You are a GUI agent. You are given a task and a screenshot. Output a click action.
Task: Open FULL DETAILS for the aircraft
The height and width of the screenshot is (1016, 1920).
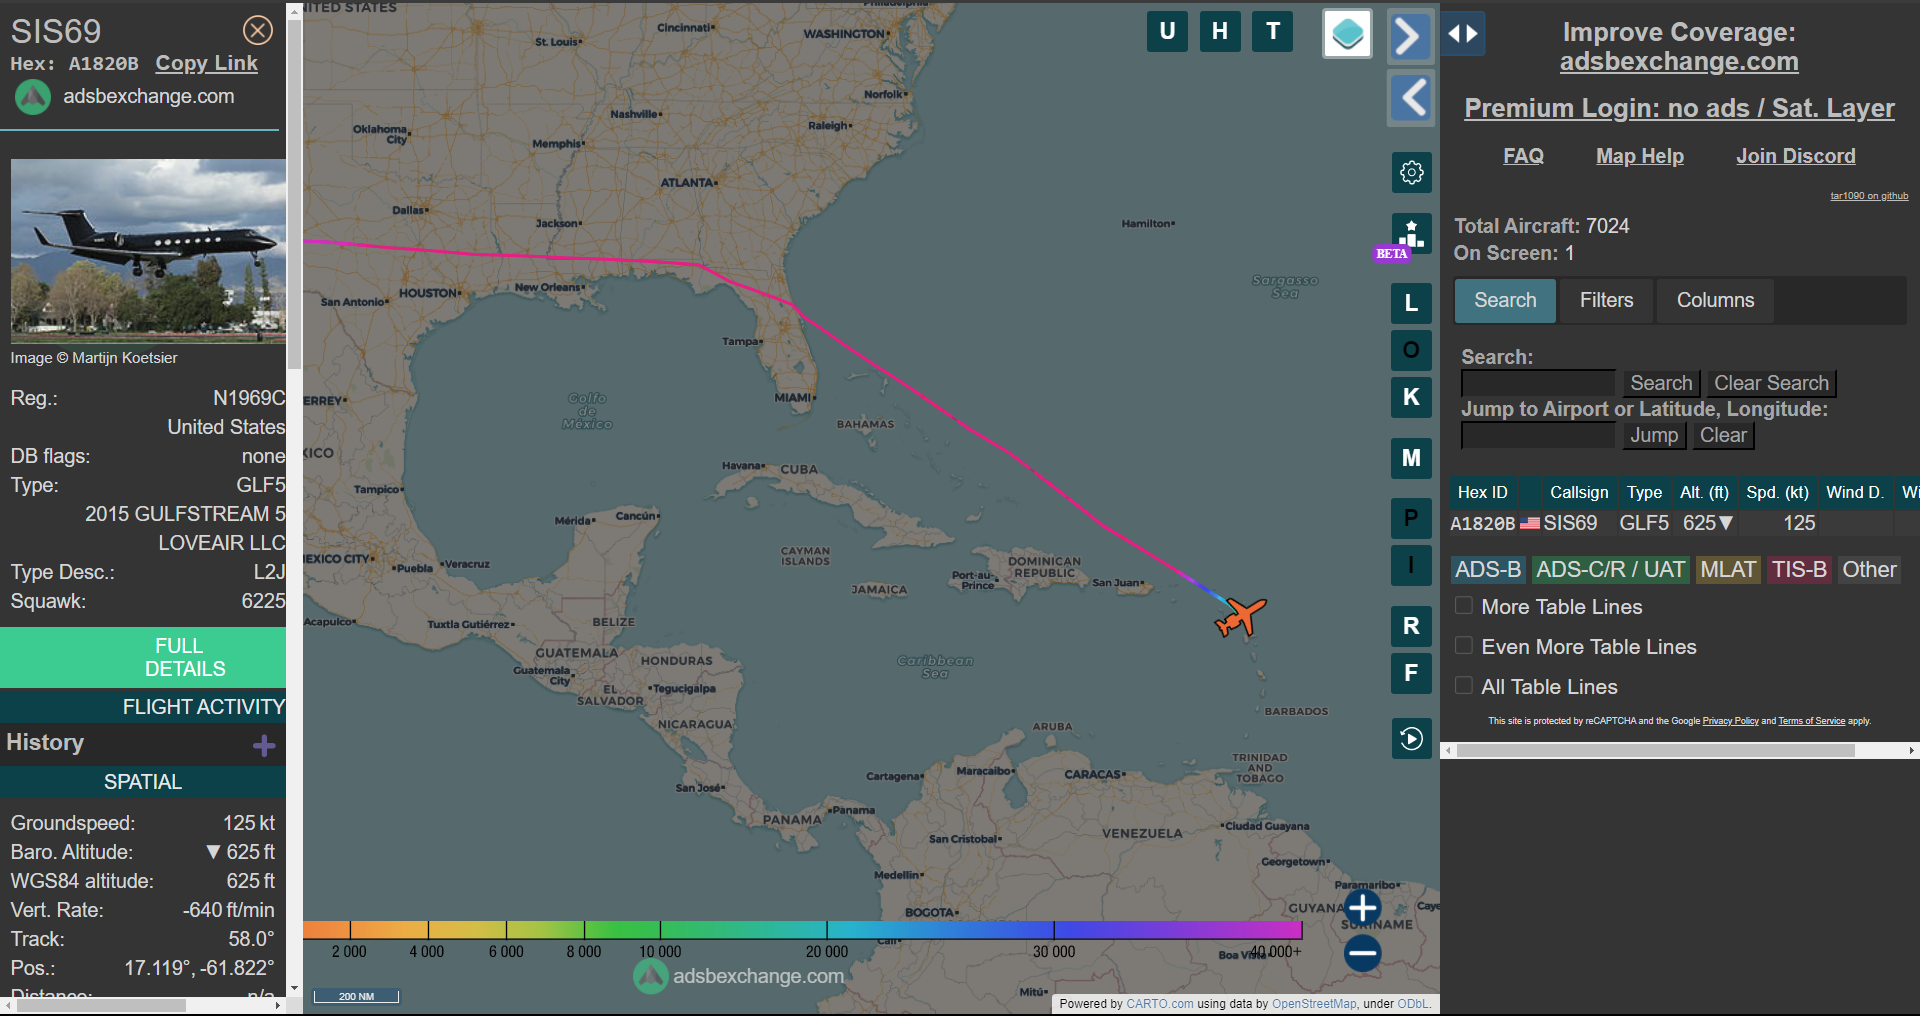pyautogui.click(x=143, y=657)
